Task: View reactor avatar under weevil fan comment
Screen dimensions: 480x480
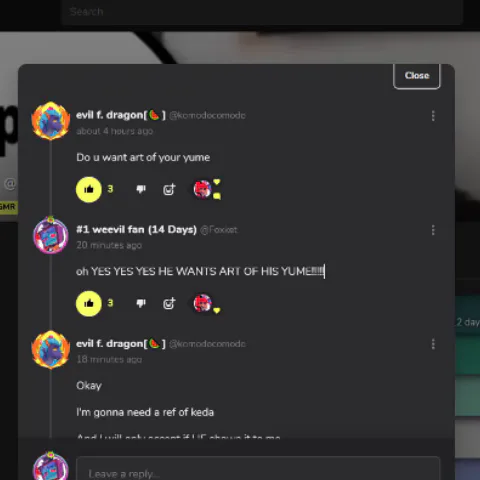Action: (203, 303)
